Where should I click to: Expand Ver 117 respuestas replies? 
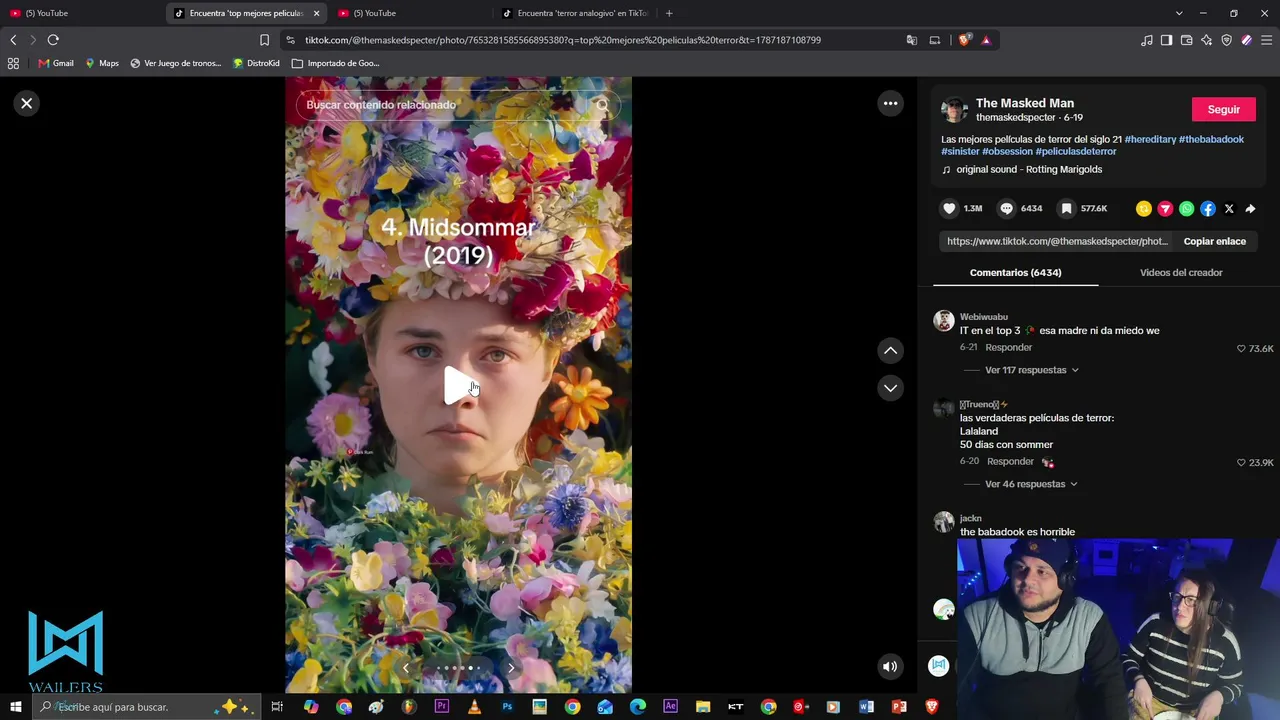click(x=1032, y=370)
